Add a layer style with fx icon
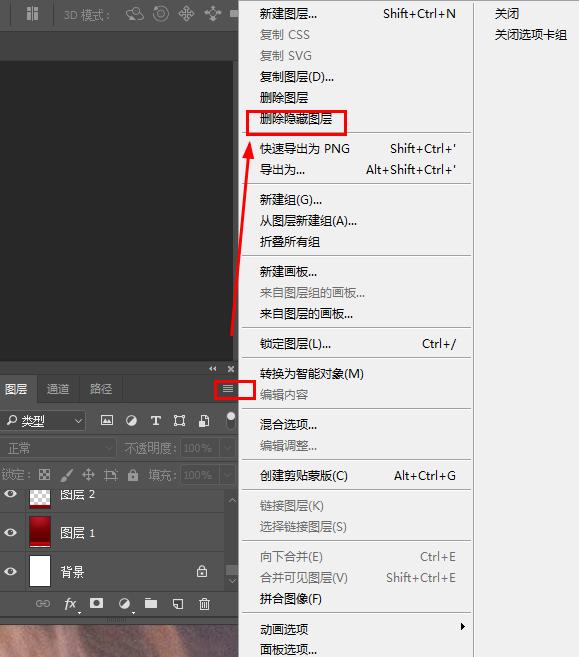579x657 pixels. point(70,604)
